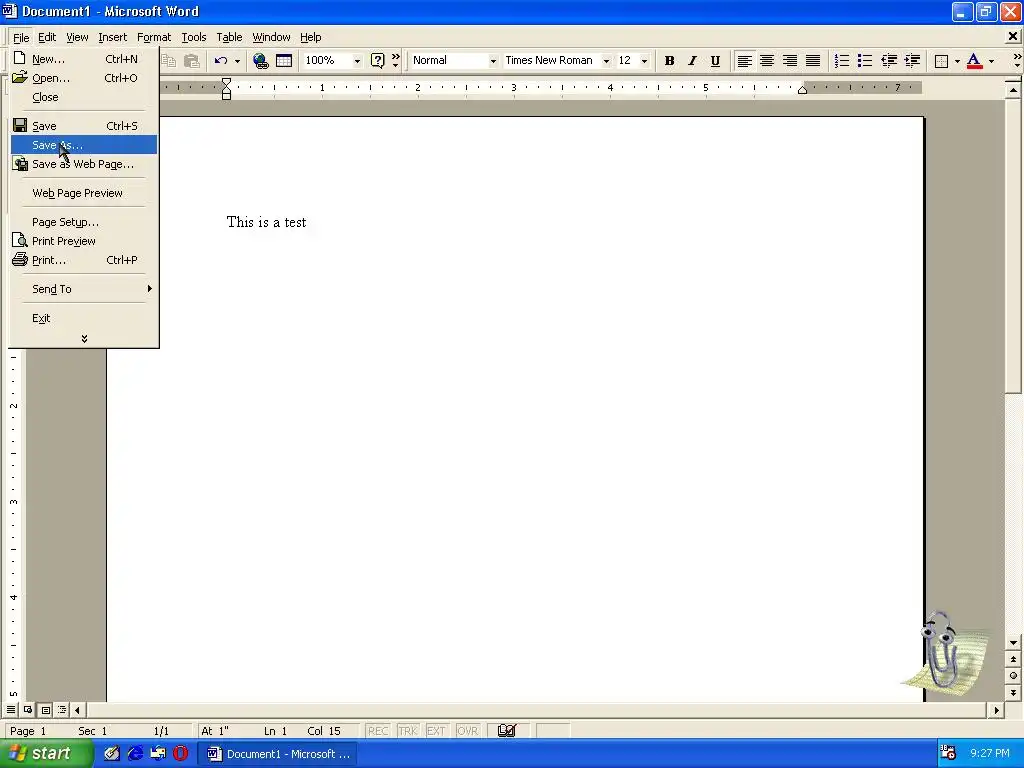Choose Print... from File menu
1024x768 pixels.
click(x=84, y=260)
